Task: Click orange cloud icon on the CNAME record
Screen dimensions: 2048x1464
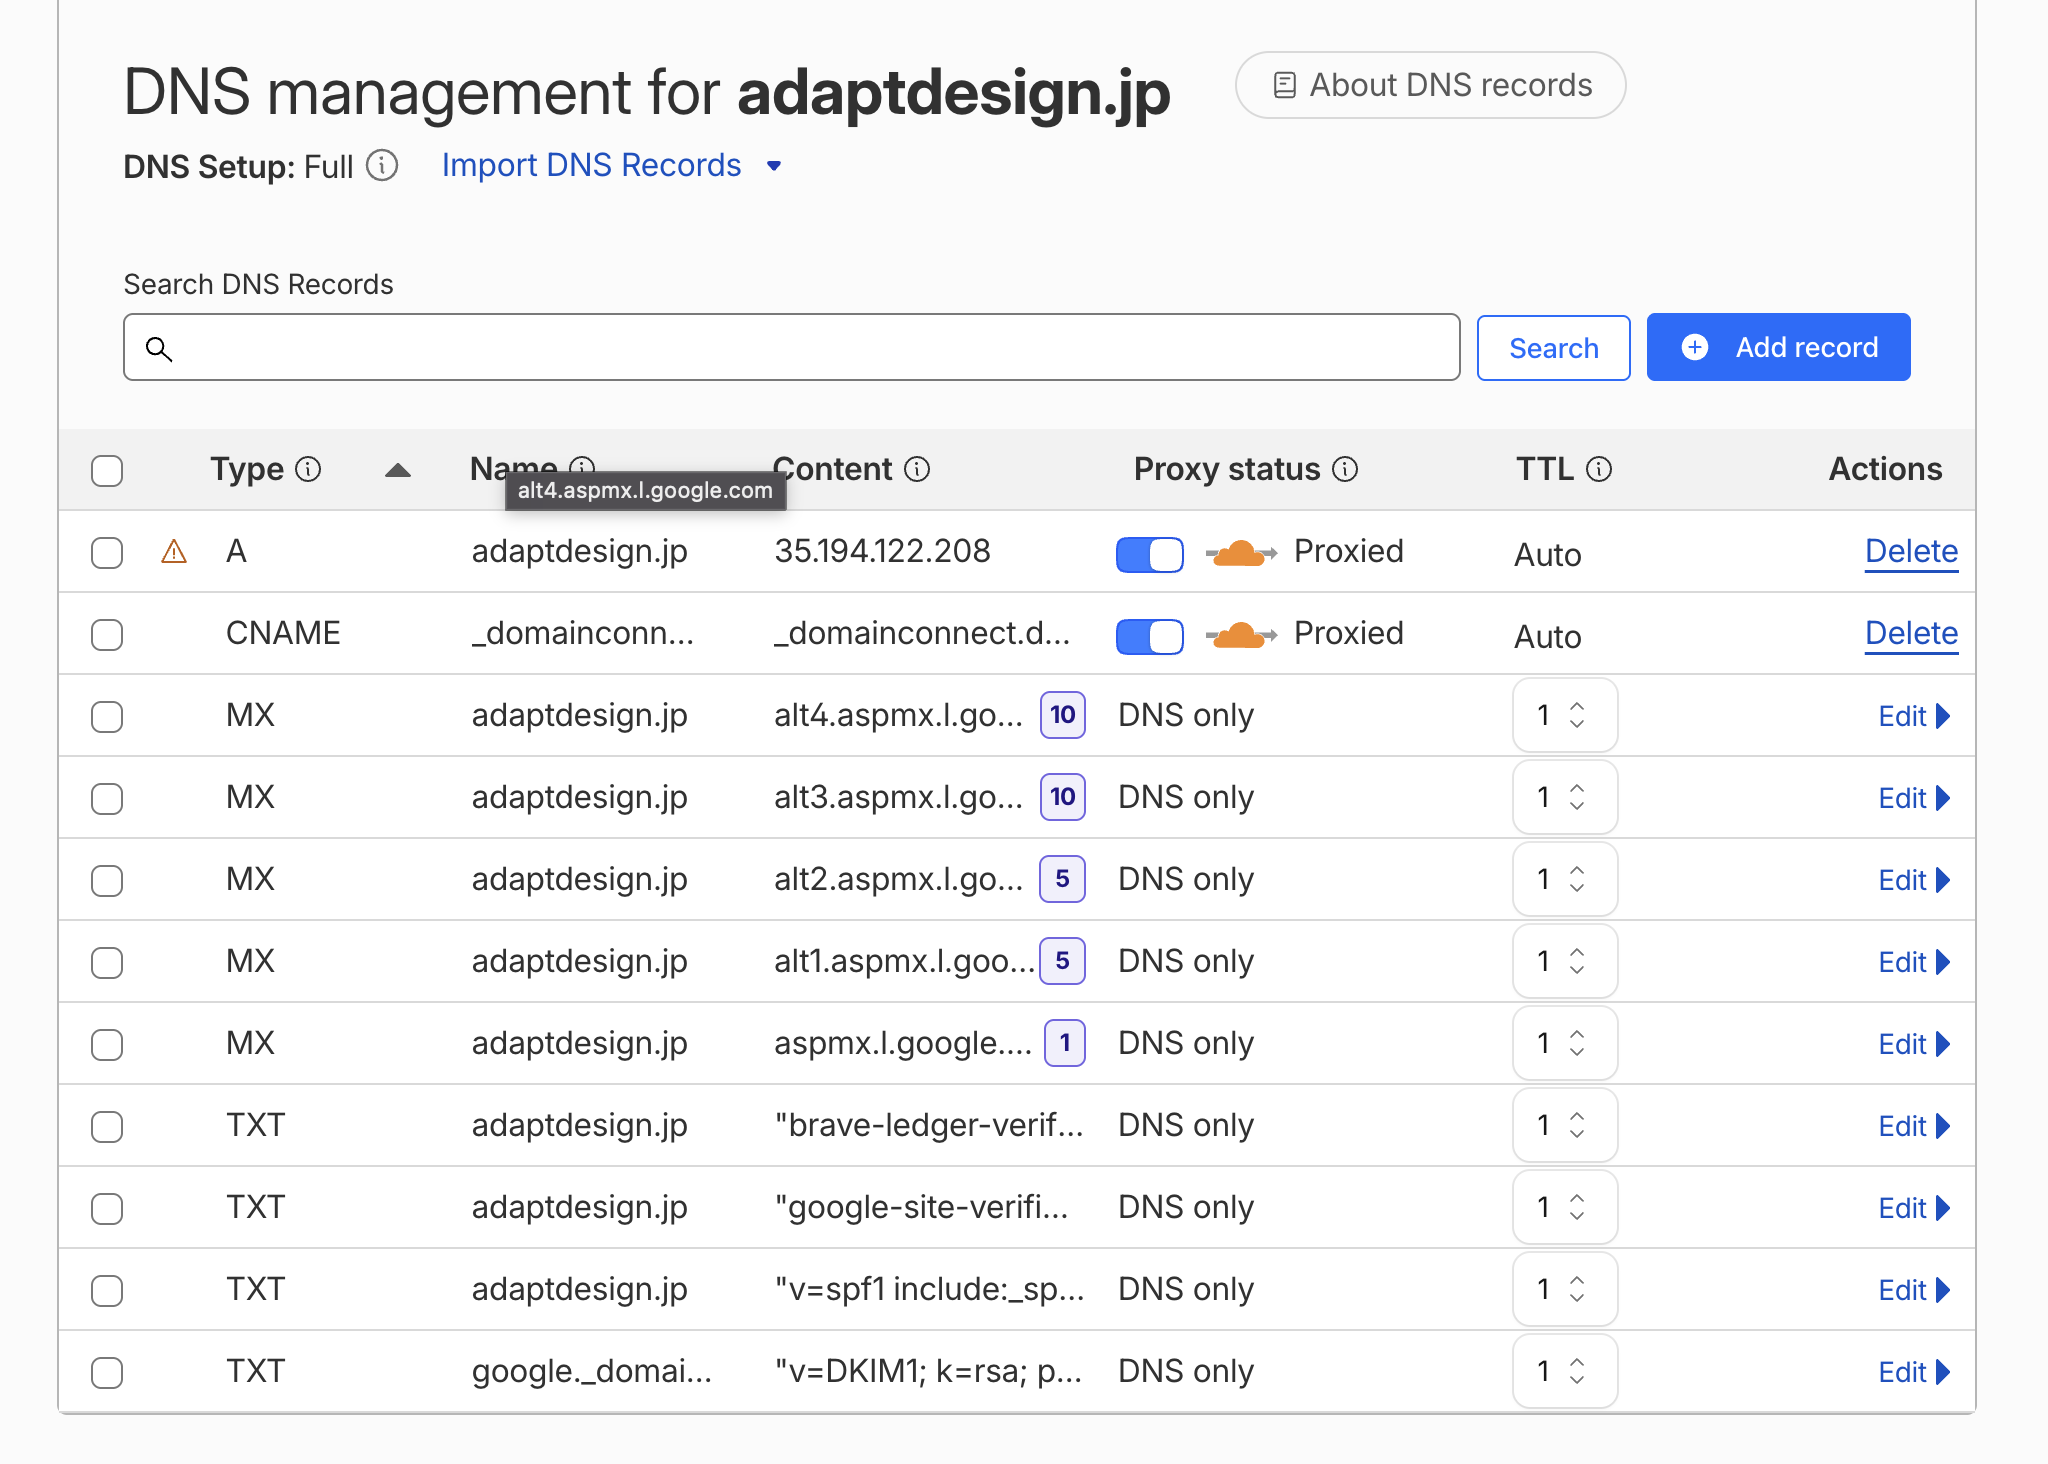Action: [1240, 634]
